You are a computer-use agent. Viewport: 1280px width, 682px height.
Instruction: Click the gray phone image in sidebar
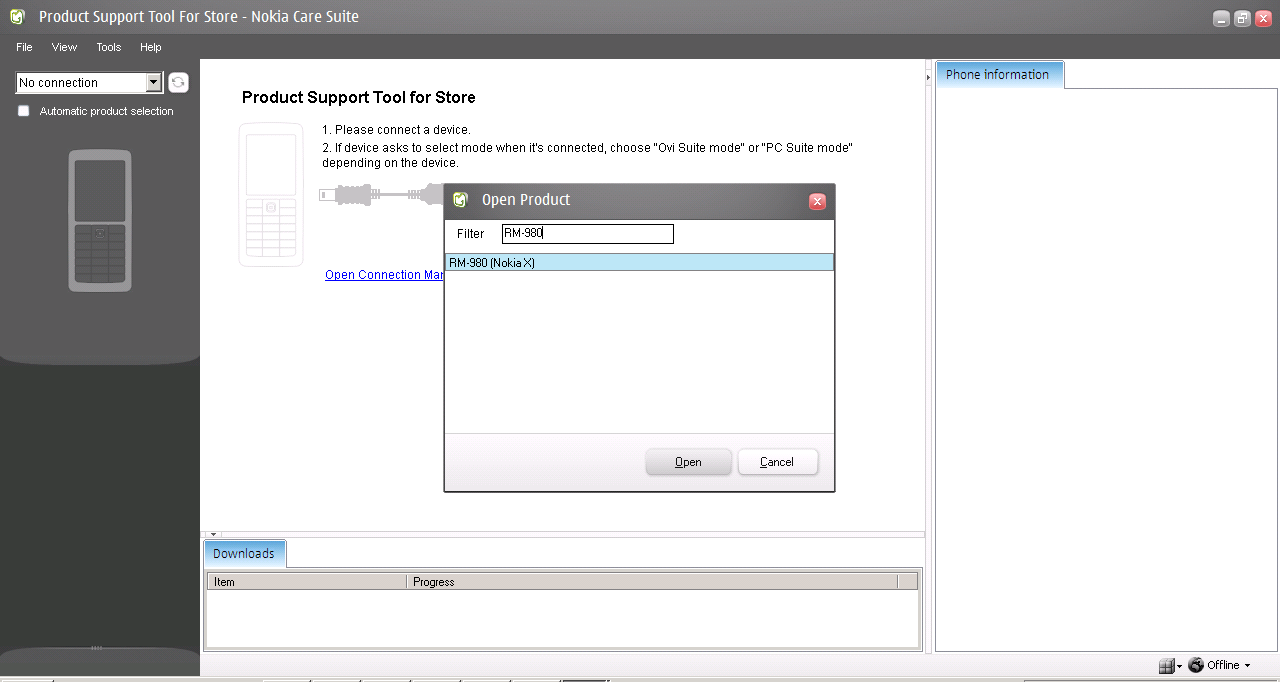(100, 221)
